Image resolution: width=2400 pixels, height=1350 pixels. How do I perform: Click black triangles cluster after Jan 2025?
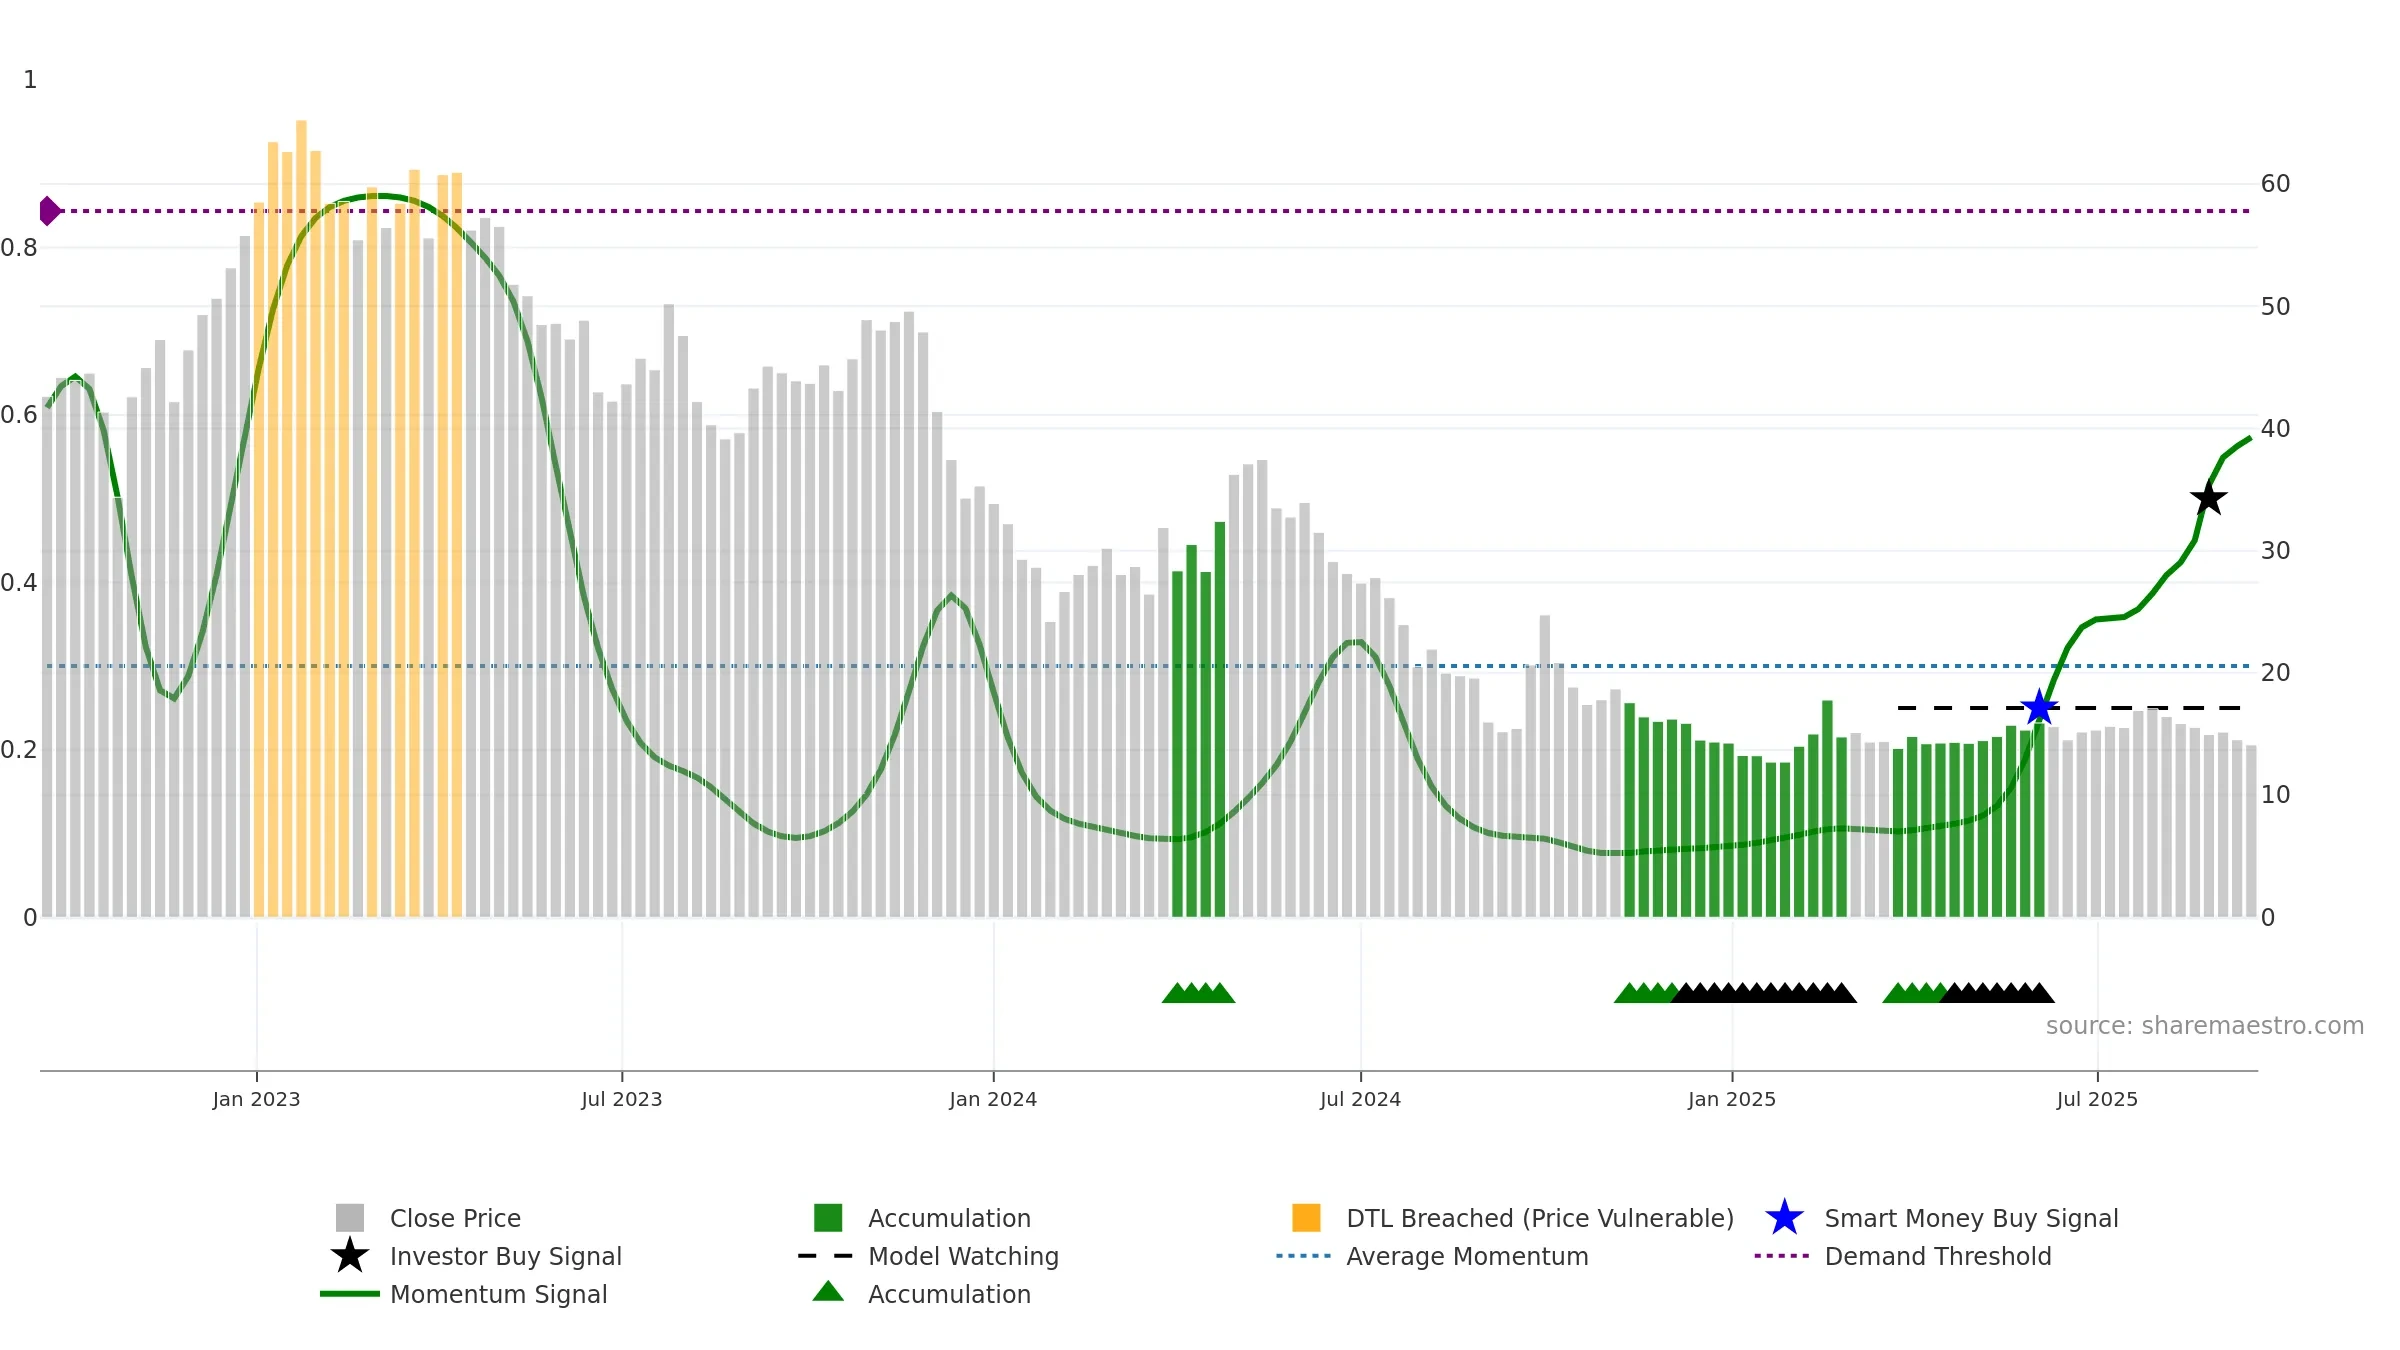pos(1764,992)
